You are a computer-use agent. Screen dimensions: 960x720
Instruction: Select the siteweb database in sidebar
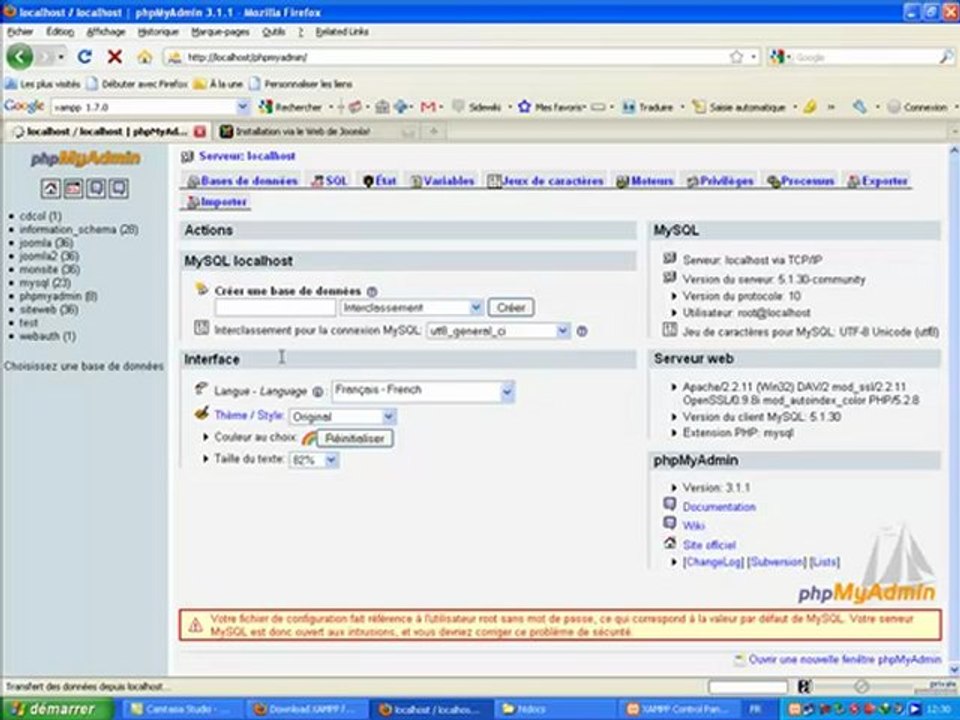49,309
